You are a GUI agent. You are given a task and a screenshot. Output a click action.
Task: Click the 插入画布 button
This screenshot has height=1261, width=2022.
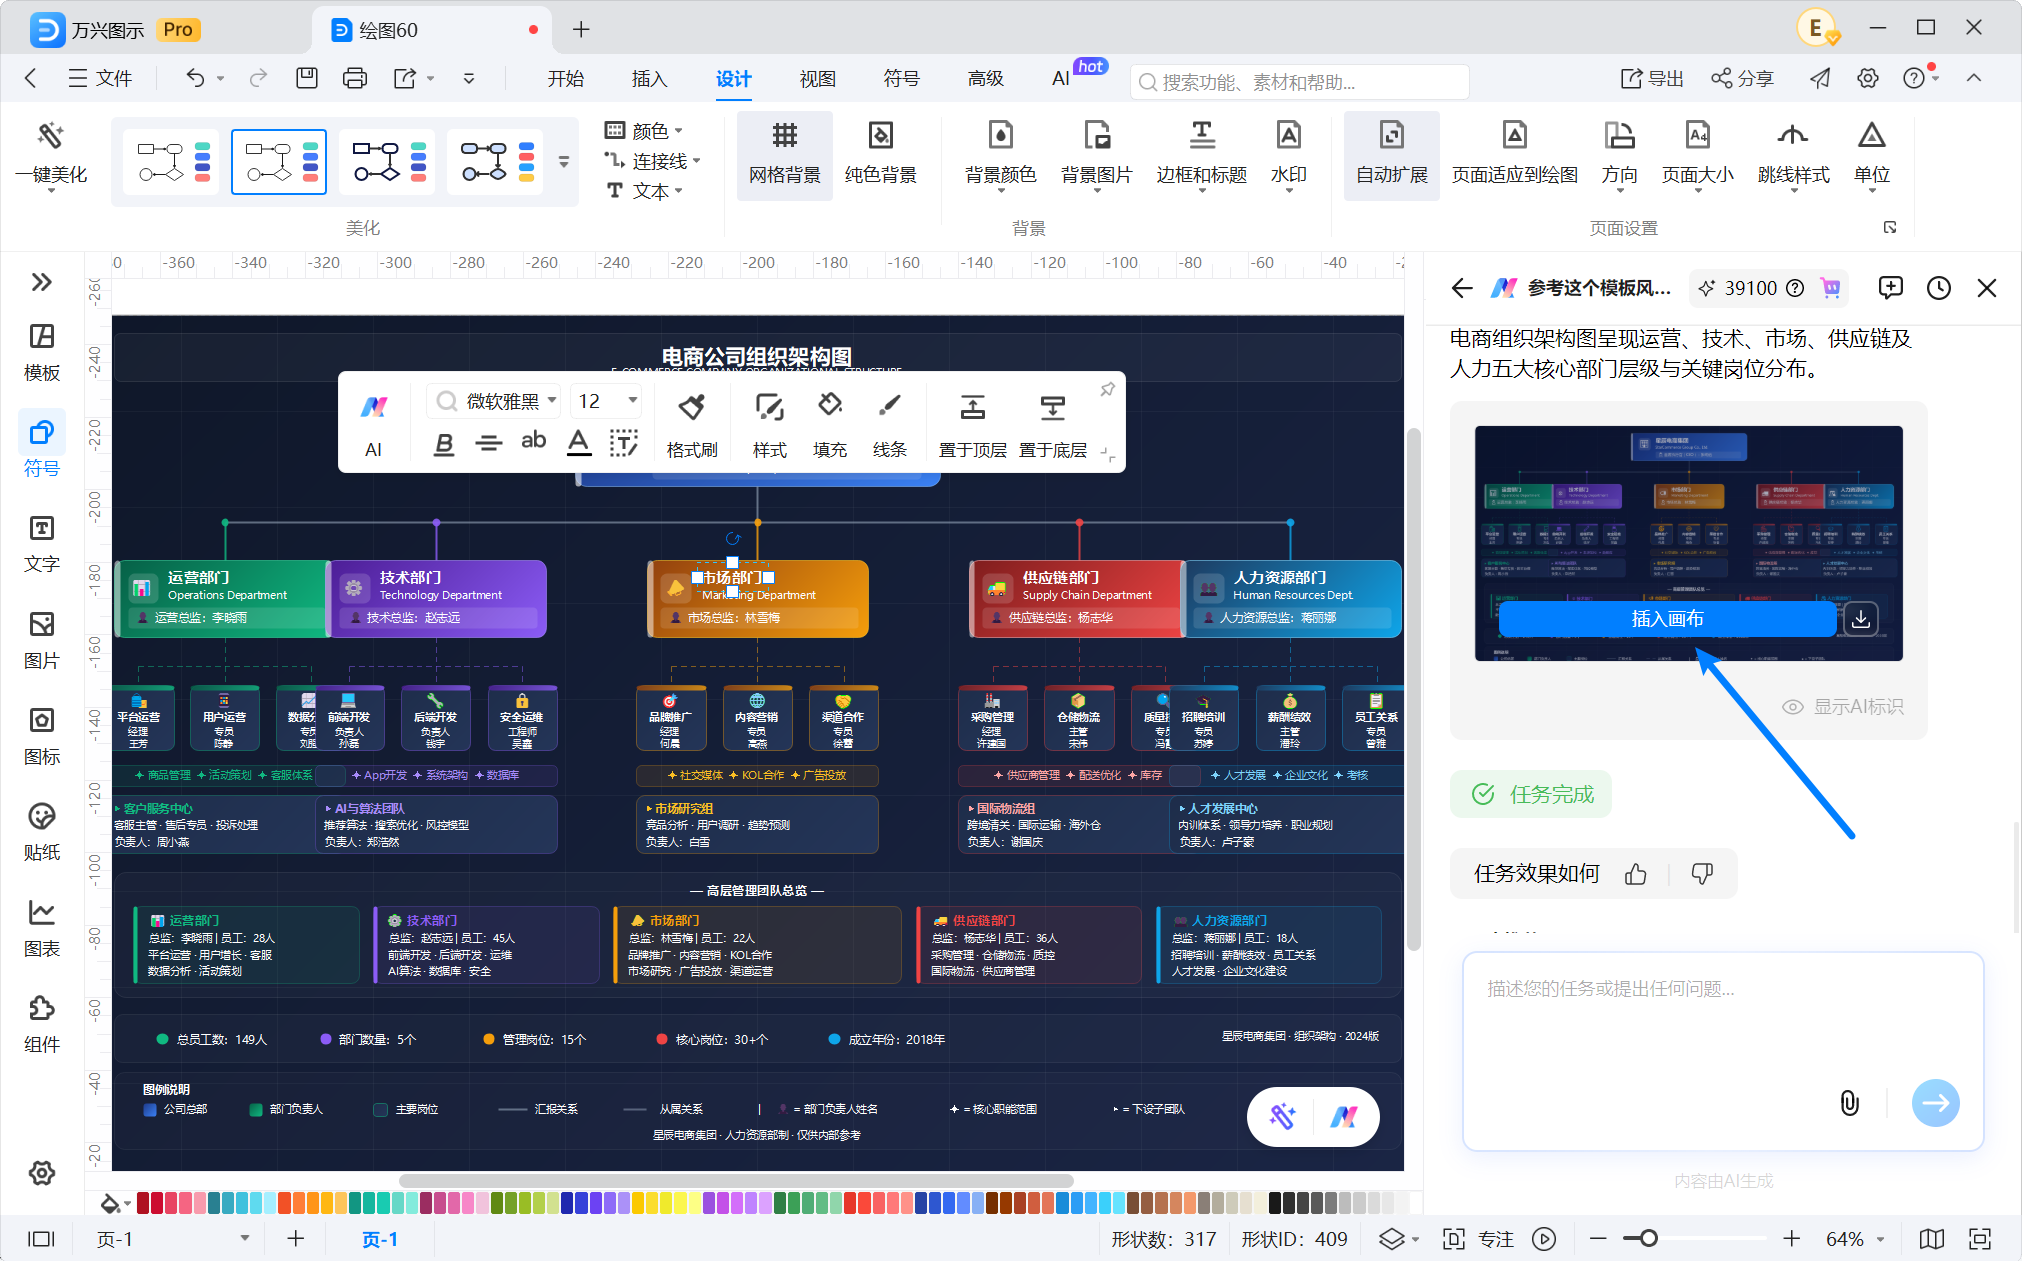pos(1667,619)
